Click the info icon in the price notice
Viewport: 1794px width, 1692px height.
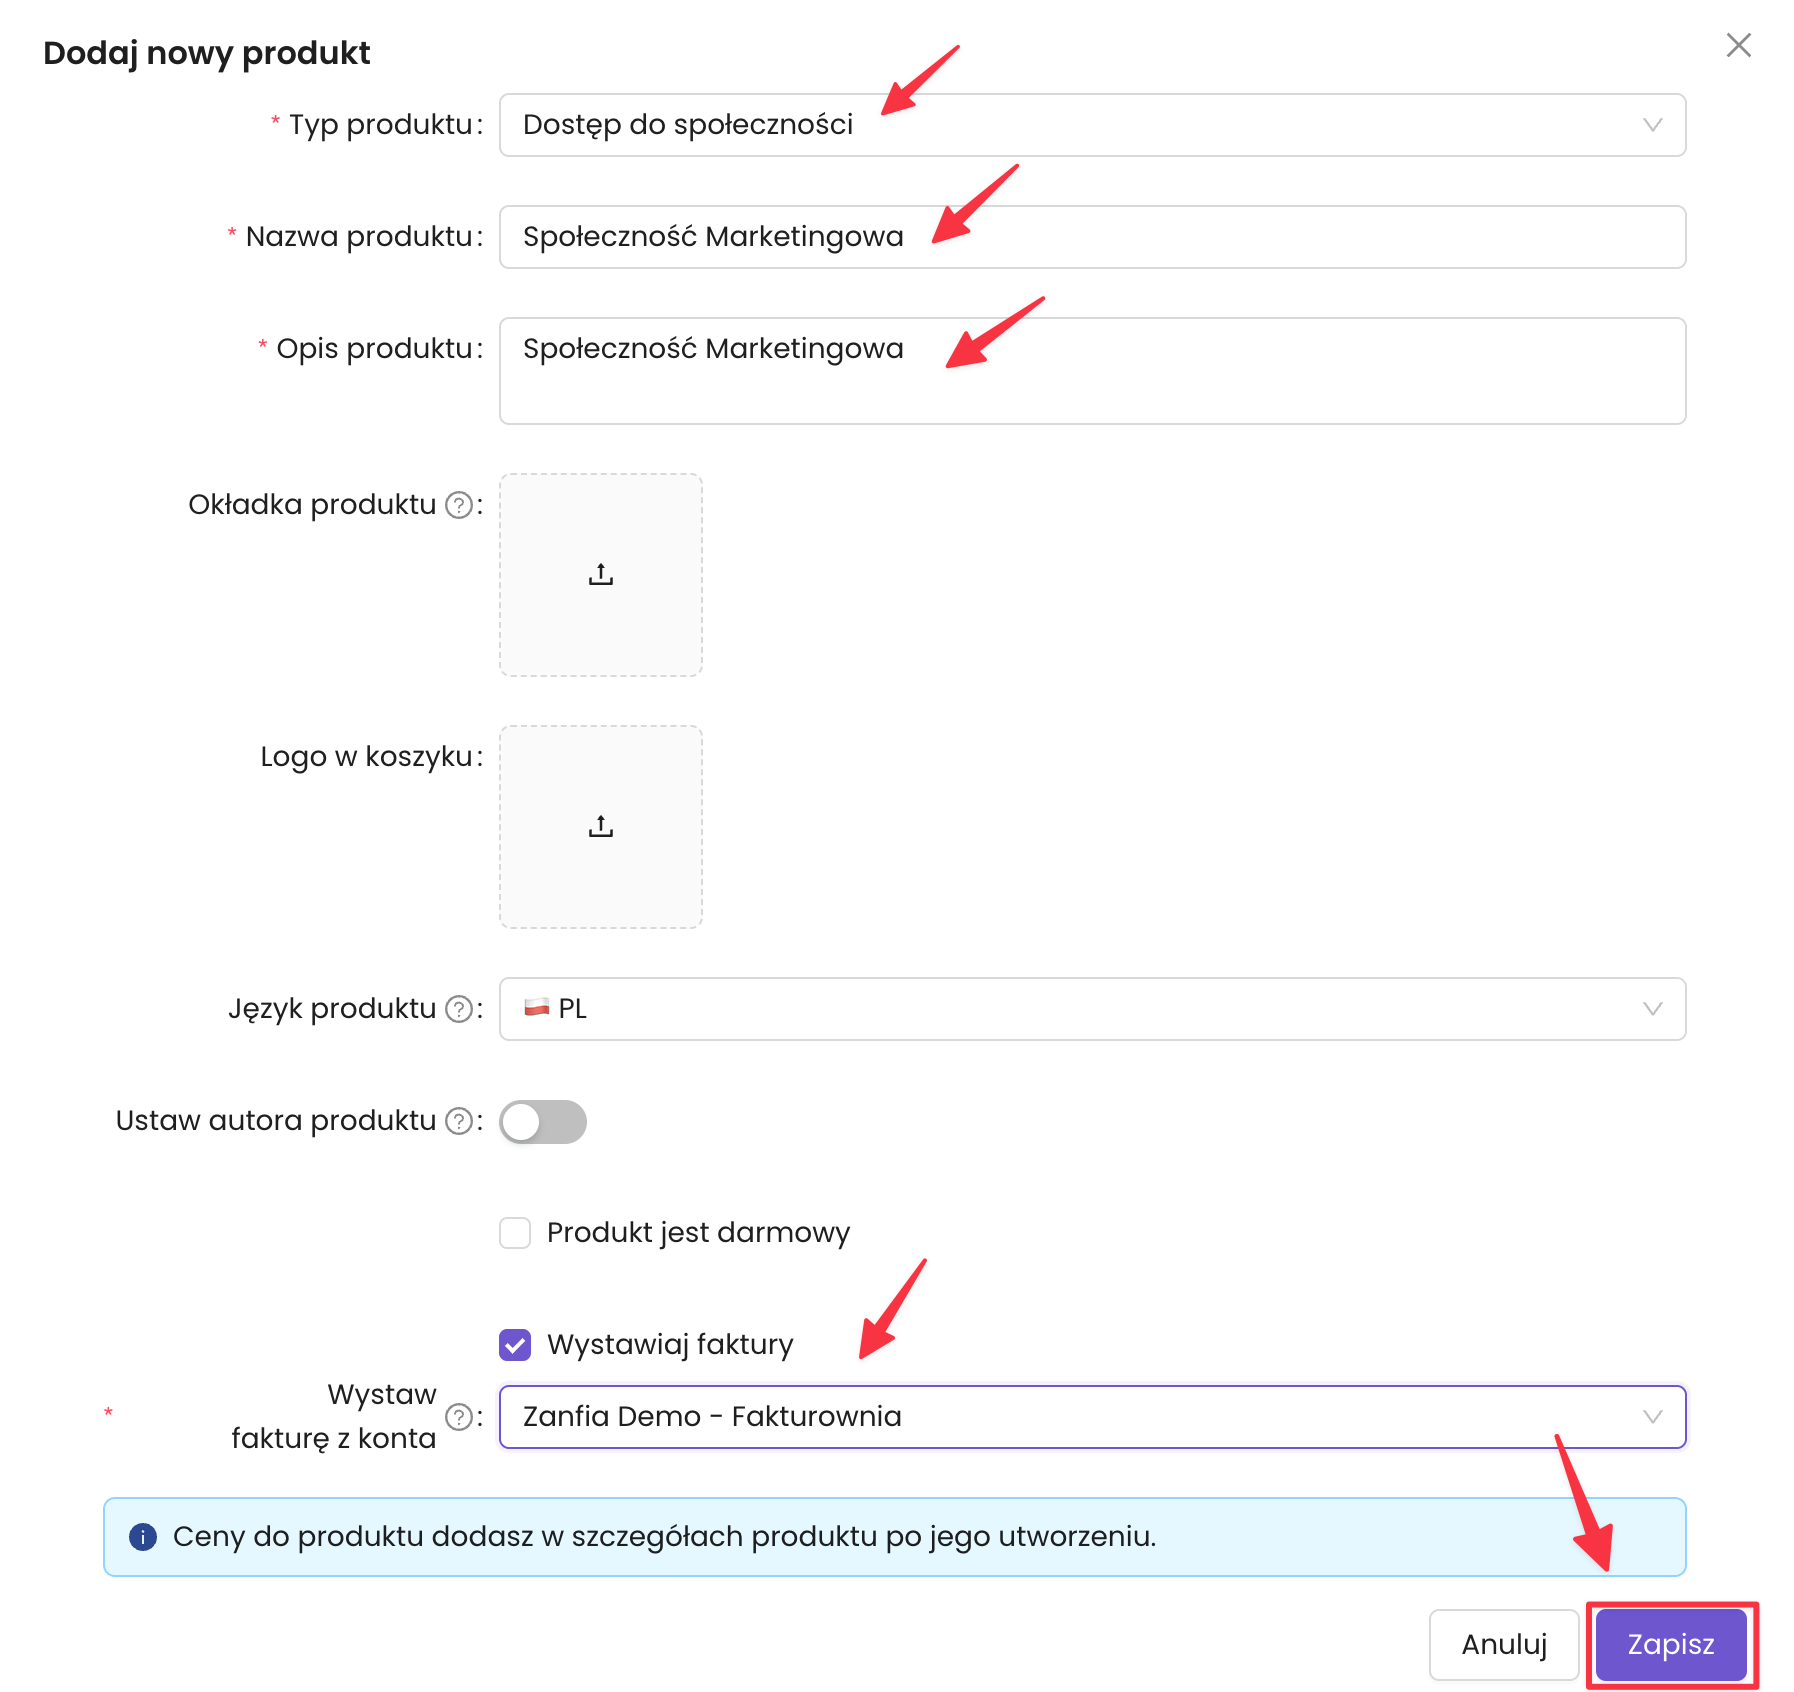coord(143,1537)
